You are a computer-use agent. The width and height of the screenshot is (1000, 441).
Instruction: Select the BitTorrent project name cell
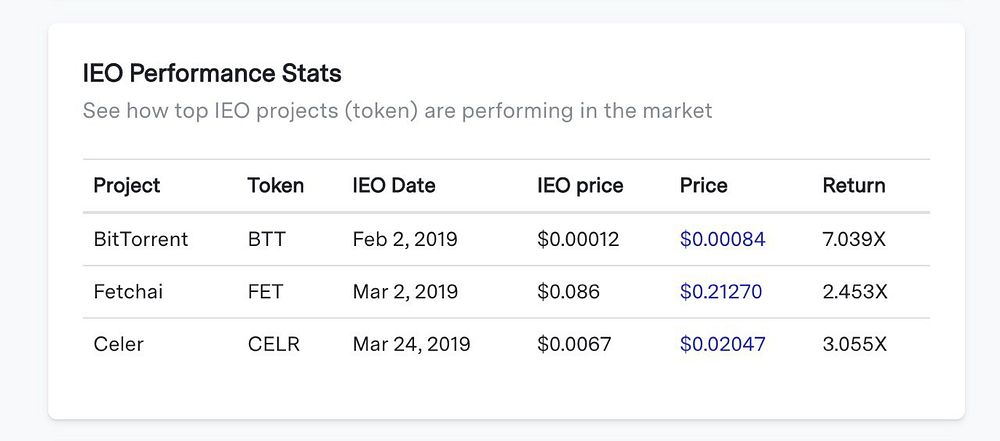[x=140, y=240]
